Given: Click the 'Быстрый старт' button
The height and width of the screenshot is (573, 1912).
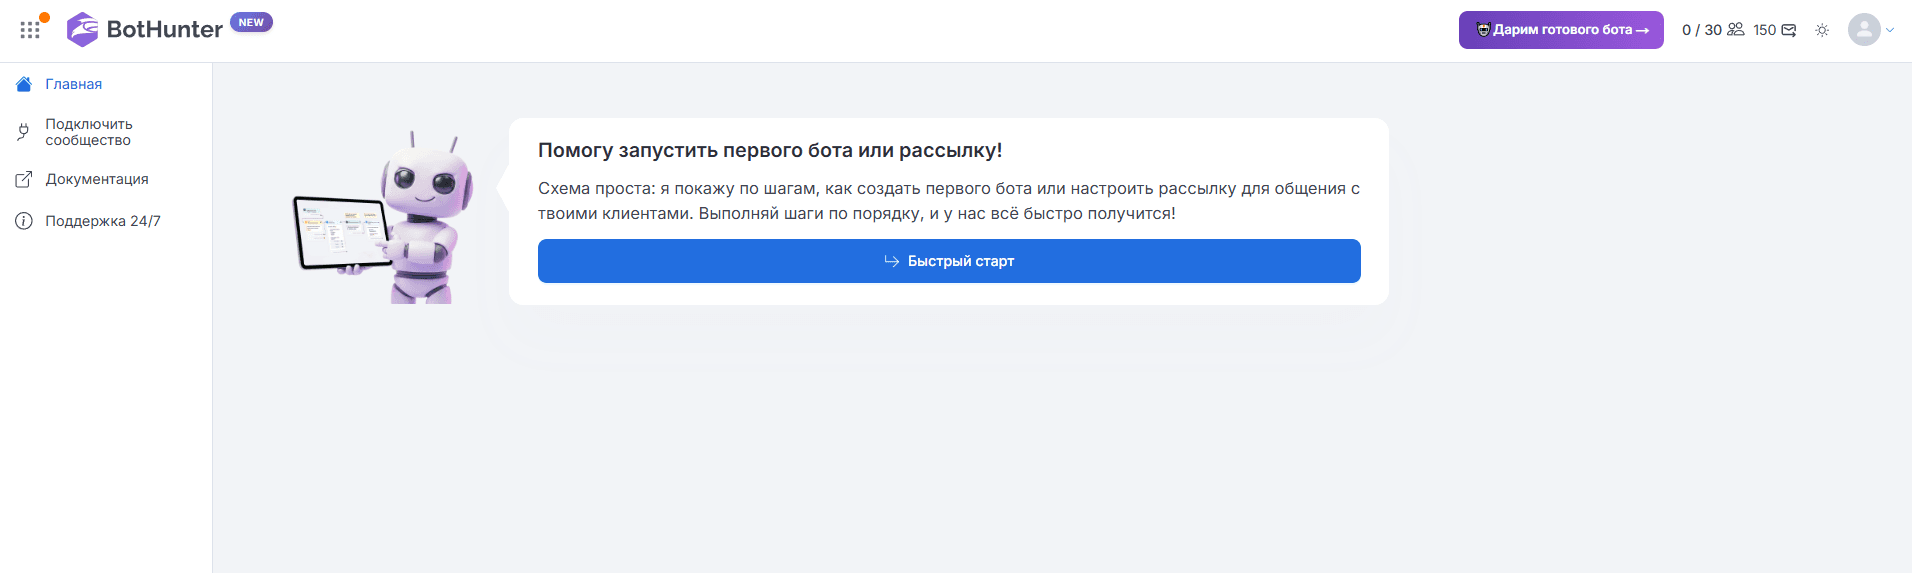Looking at the screenshot, I should [x=949, y=261].
